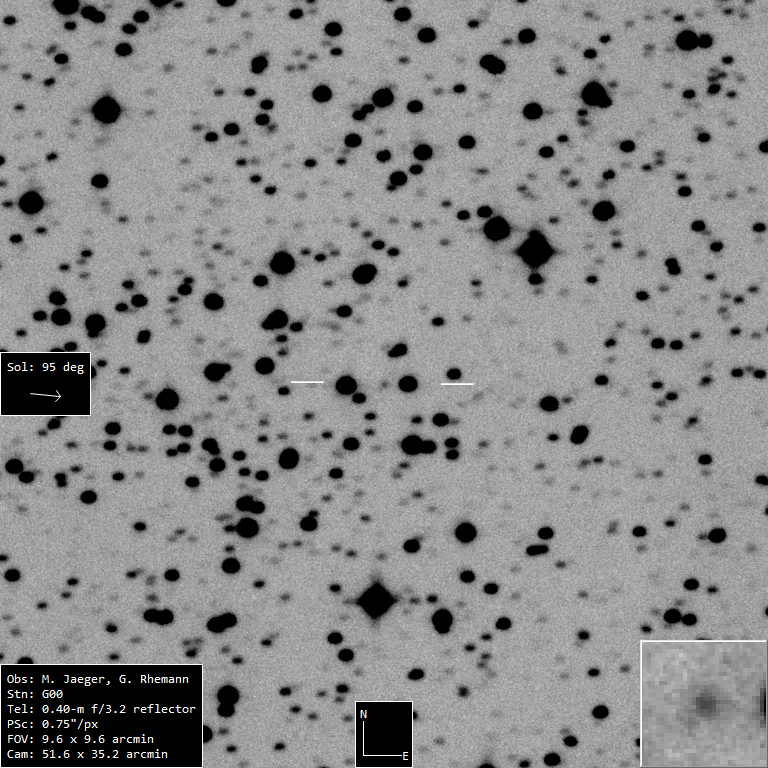This screenshot has width=768, height=768.
Task: Open the zoomed inset thumbnail of the object
Action: pyautogui.click(x=703, y=703)
